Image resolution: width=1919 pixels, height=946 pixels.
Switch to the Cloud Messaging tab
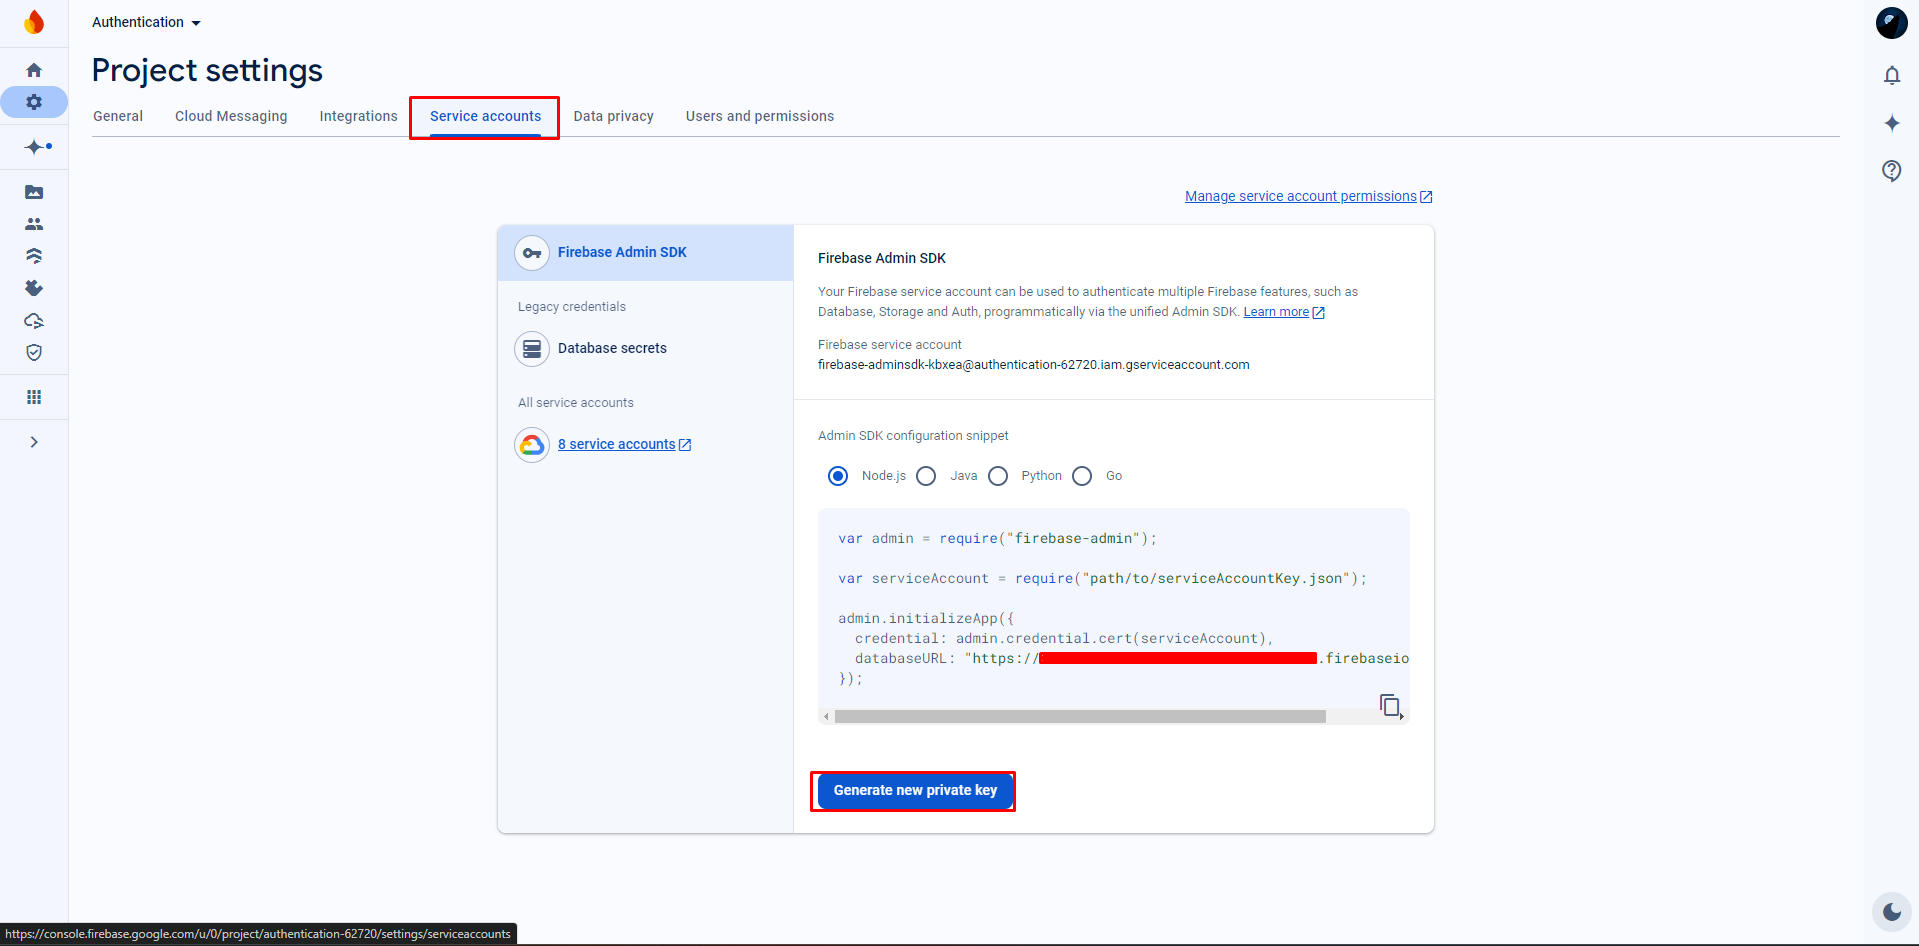point(231,116)
